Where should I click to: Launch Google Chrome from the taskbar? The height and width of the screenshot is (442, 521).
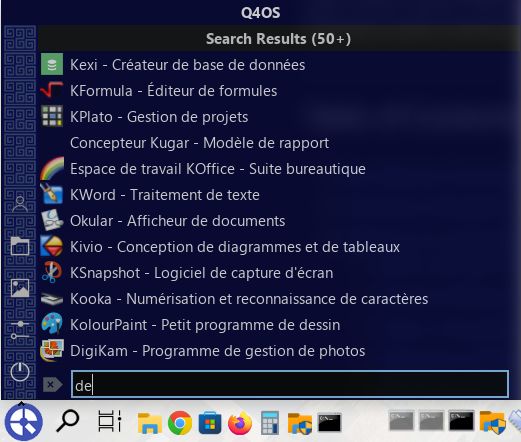[x=180, y=423]
